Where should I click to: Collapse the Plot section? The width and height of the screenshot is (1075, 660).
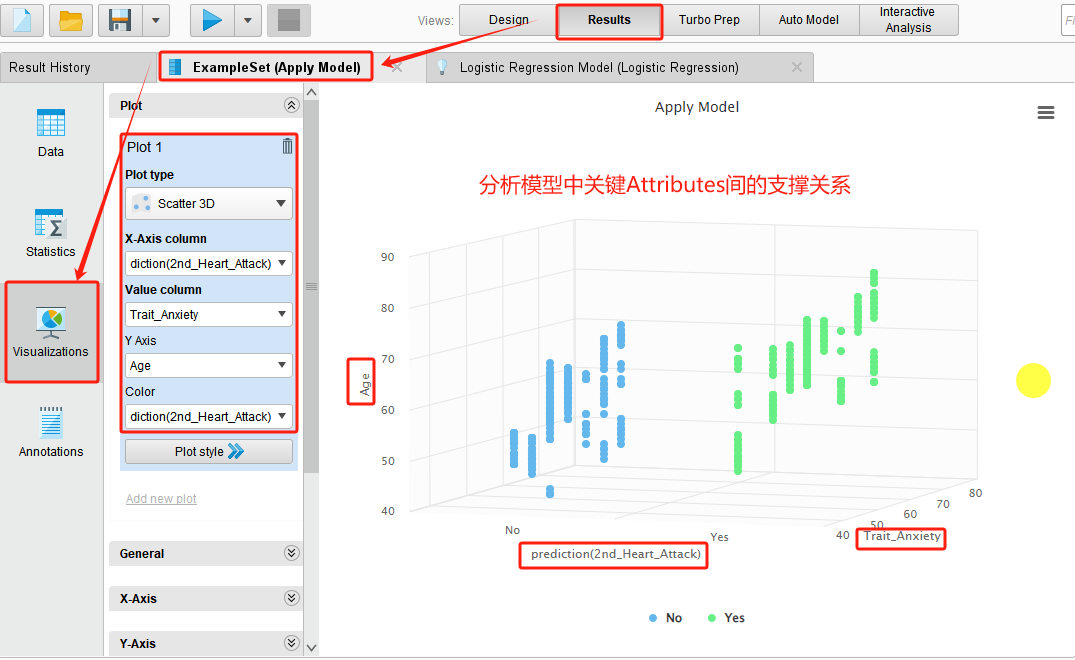[x=291, y=105]
